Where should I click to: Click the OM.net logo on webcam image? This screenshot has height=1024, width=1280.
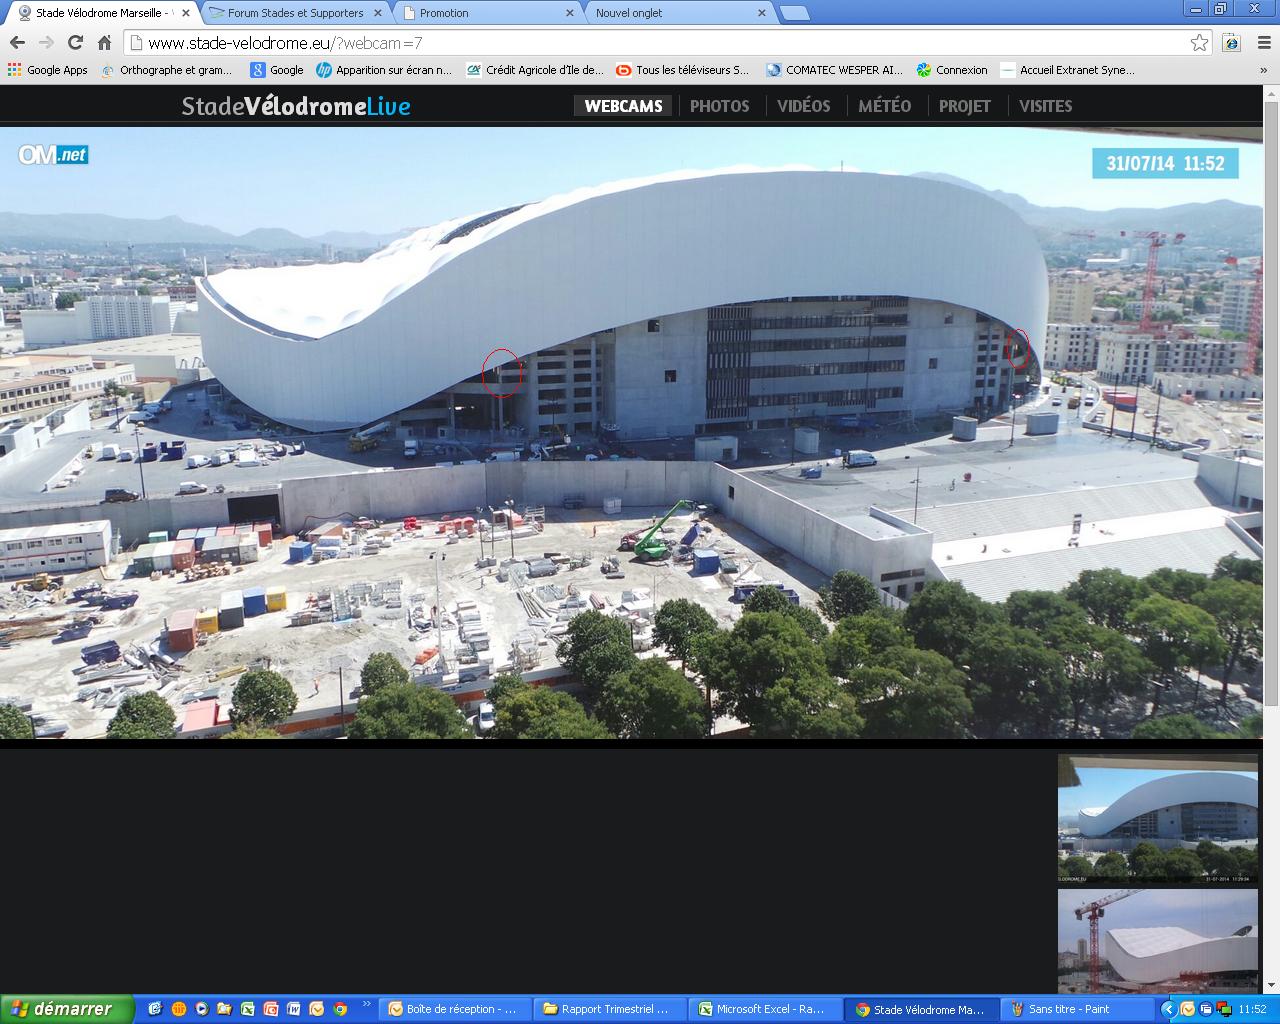click(53, 155)
